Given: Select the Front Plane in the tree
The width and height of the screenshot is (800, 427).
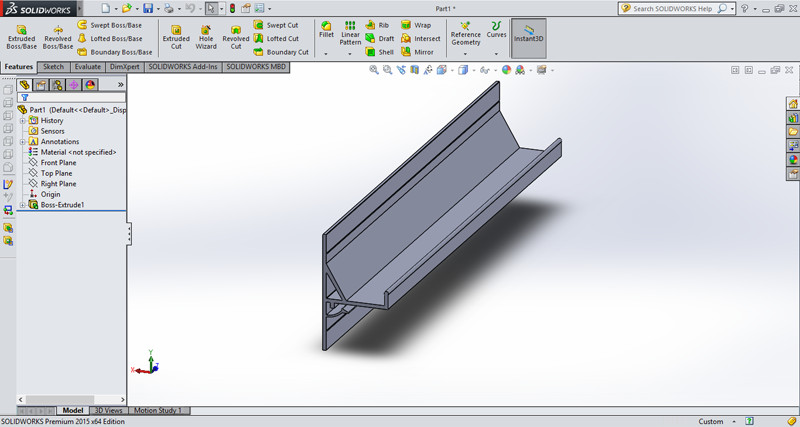Looking at the screenshot, I should 58,162.
